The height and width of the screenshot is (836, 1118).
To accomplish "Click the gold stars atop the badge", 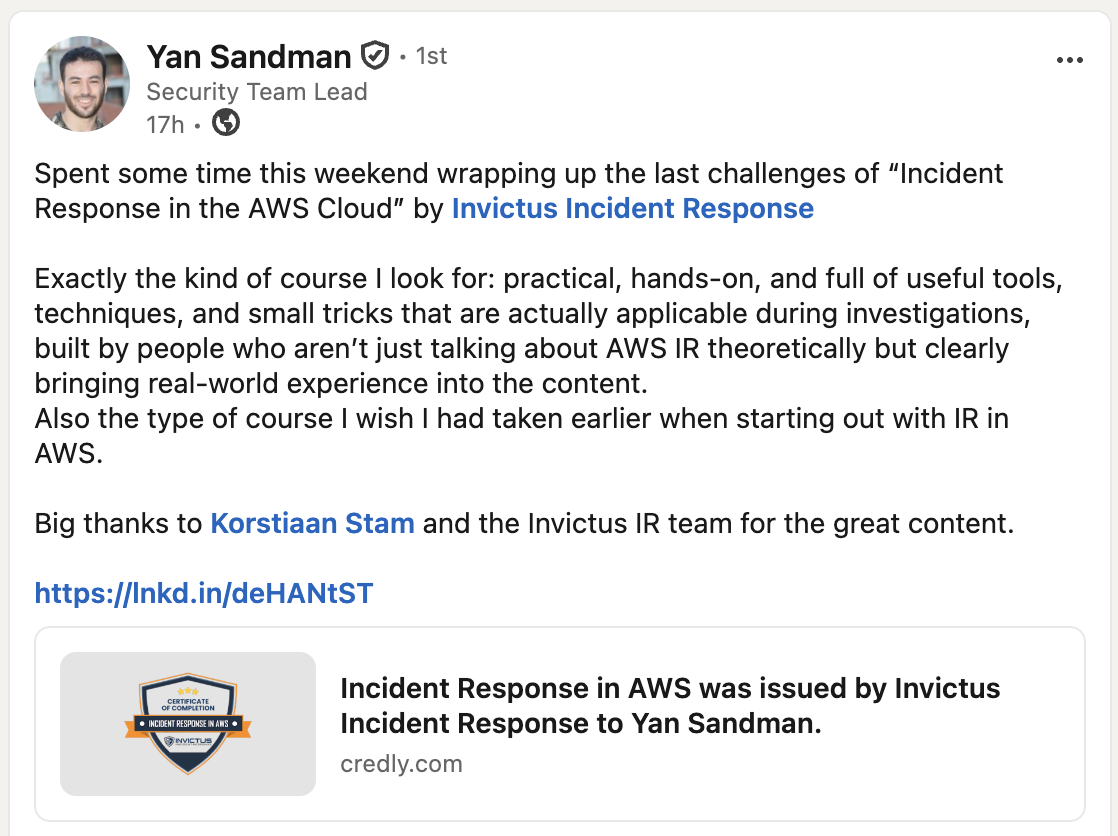I will tap(188, 691).
